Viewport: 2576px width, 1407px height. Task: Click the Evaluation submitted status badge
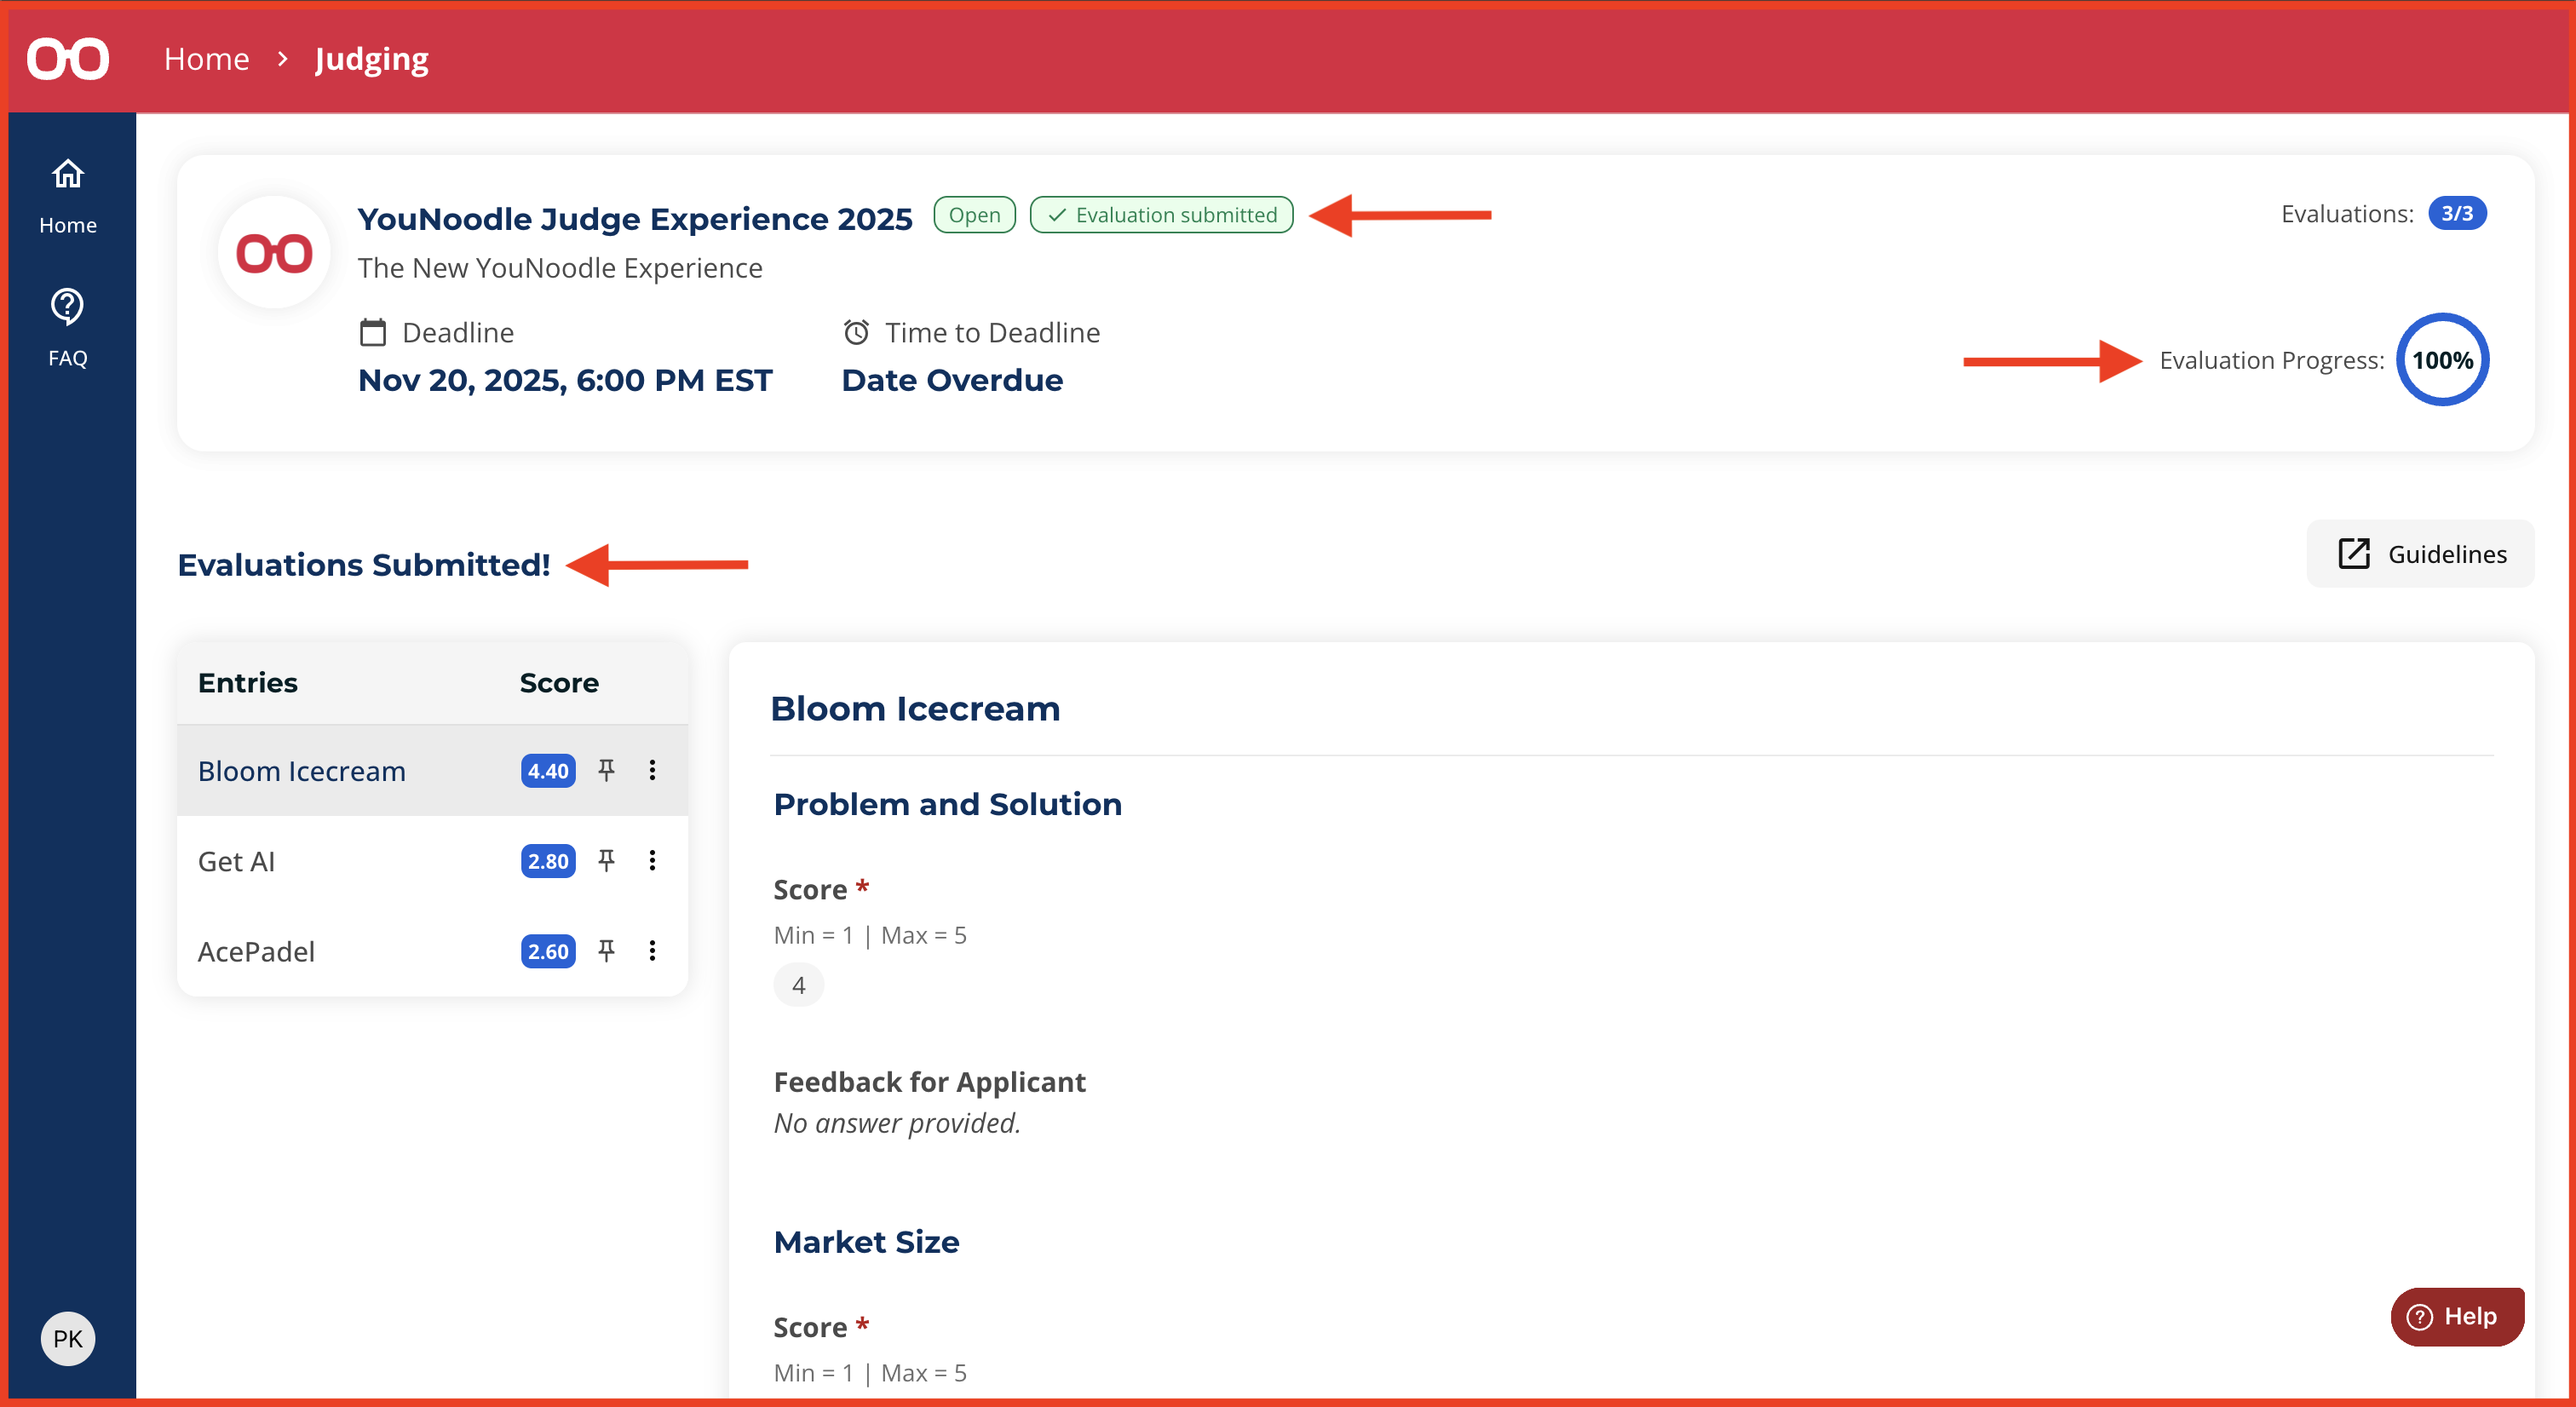pos(1161,215)
